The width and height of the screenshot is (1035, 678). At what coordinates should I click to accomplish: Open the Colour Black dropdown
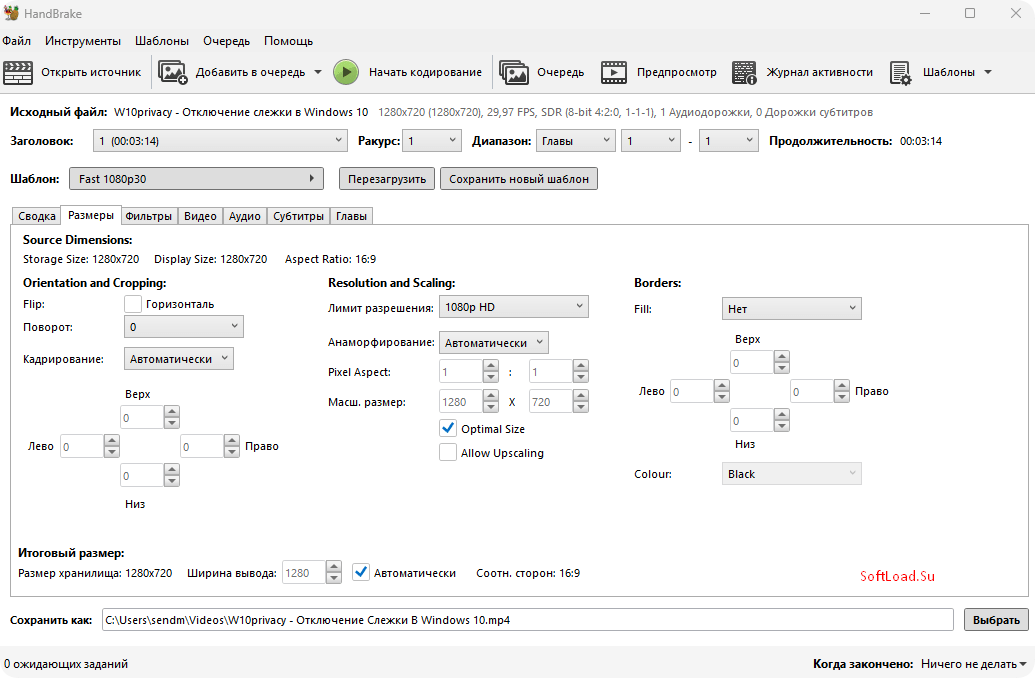[x=791, y=474]
